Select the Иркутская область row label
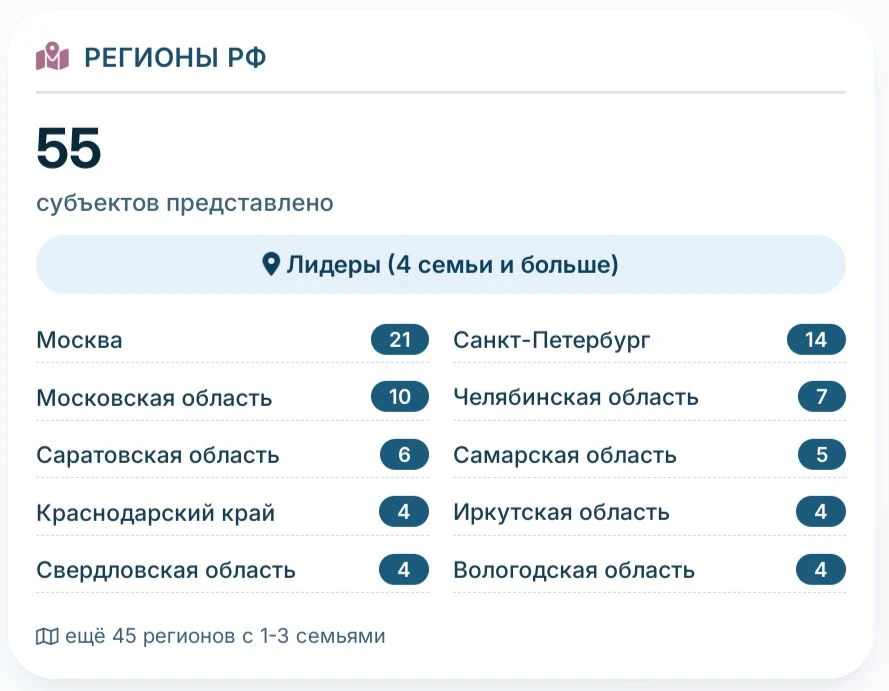 (561, 512)
